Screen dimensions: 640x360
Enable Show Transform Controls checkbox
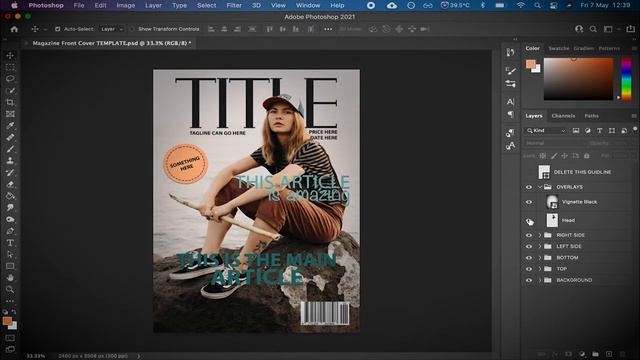[132, 29]
